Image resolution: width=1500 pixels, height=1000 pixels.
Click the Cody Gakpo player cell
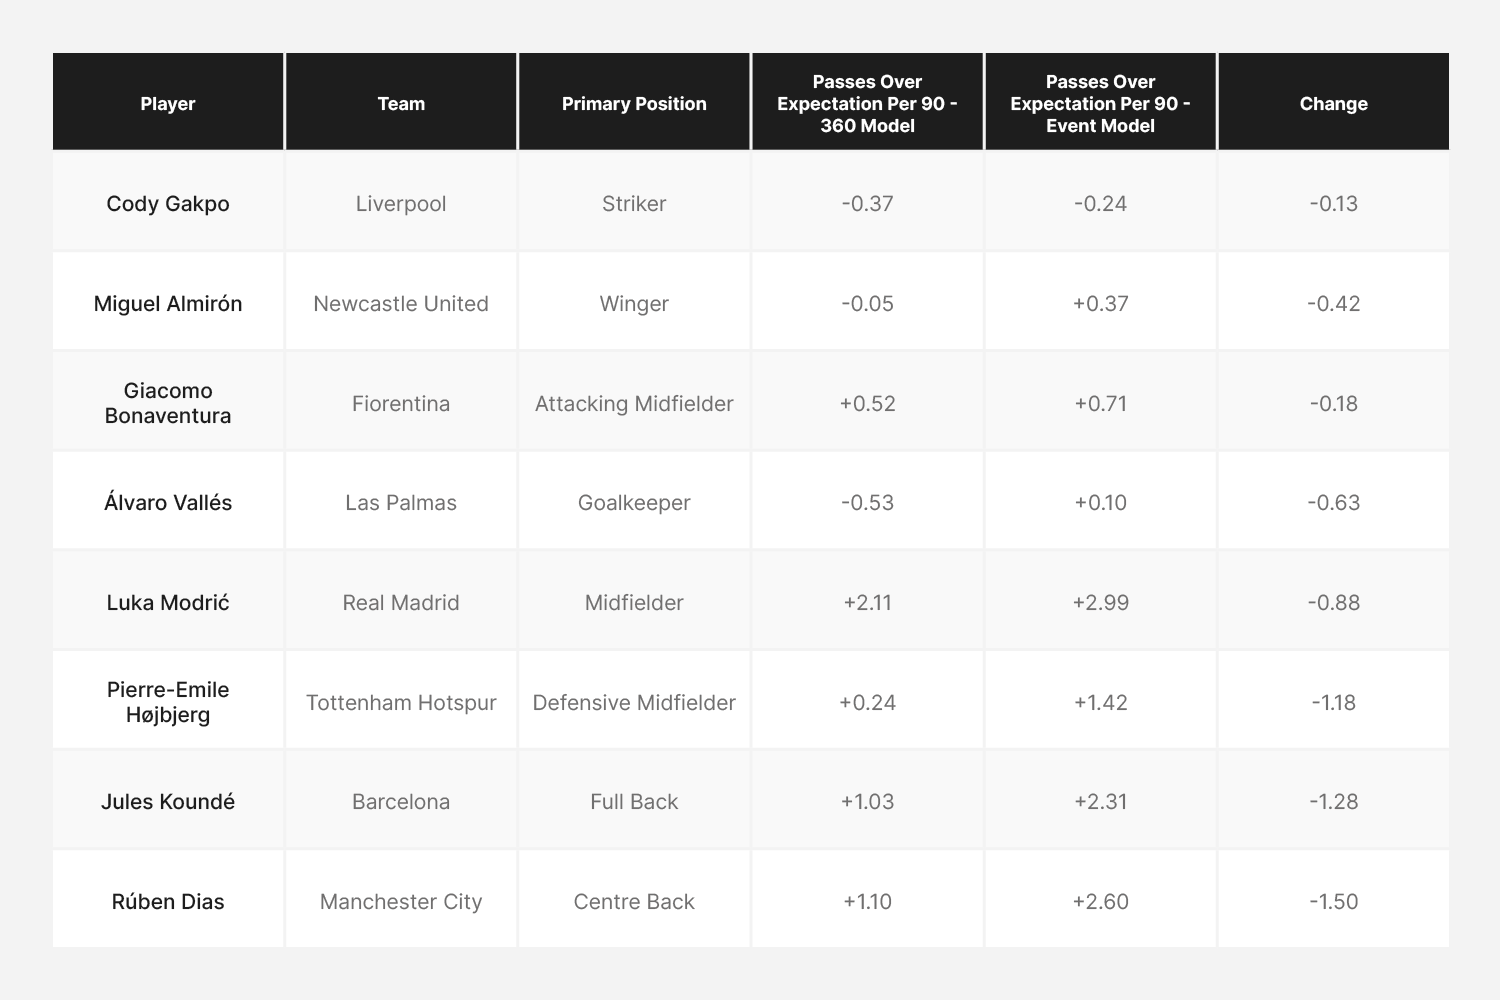click(168, 203)
